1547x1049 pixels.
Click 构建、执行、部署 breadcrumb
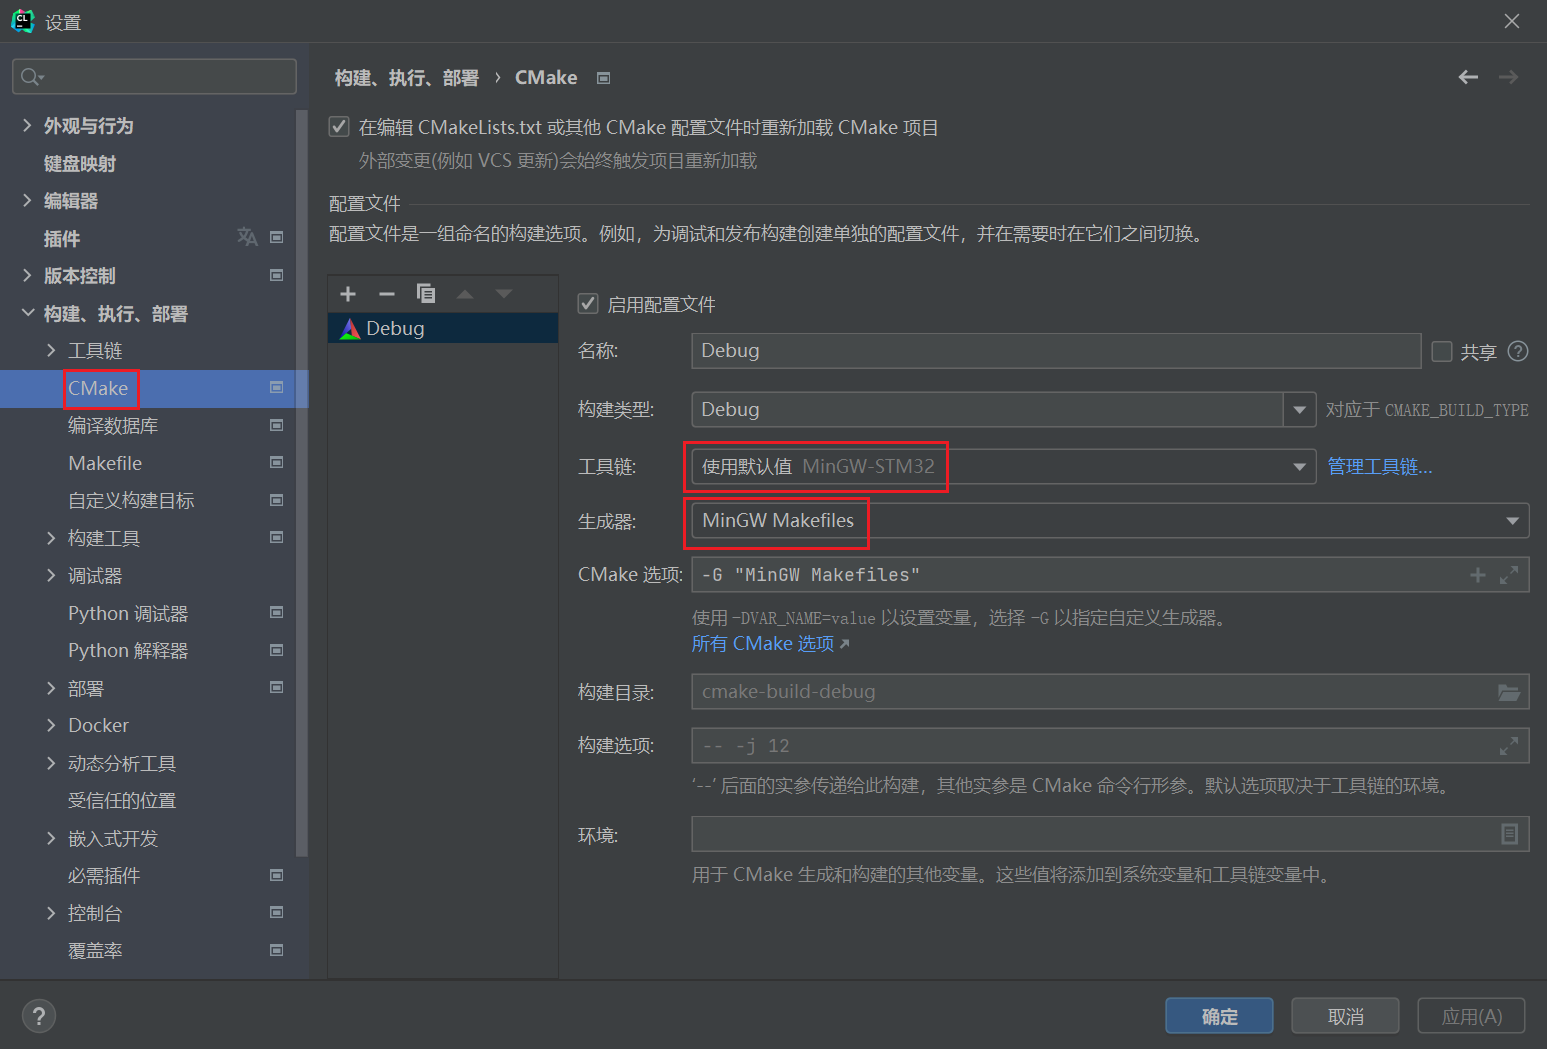[407, 78]
